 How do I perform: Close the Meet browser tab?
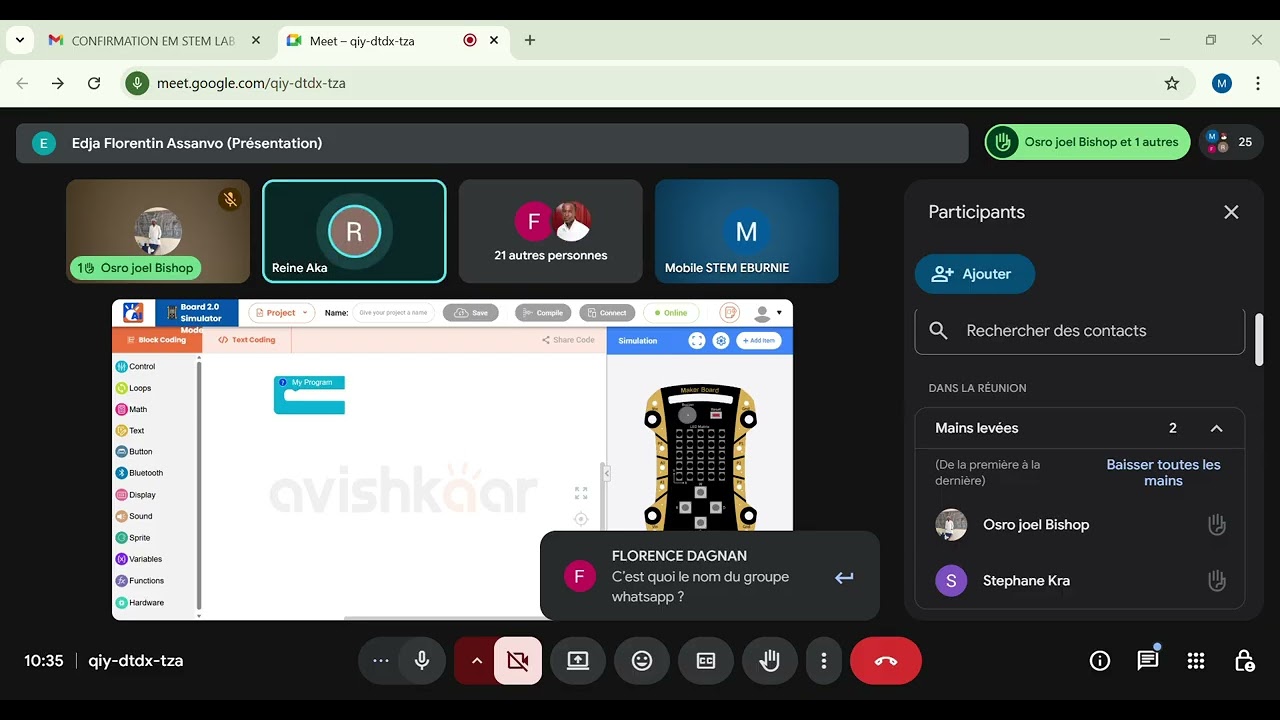[496, 41]
